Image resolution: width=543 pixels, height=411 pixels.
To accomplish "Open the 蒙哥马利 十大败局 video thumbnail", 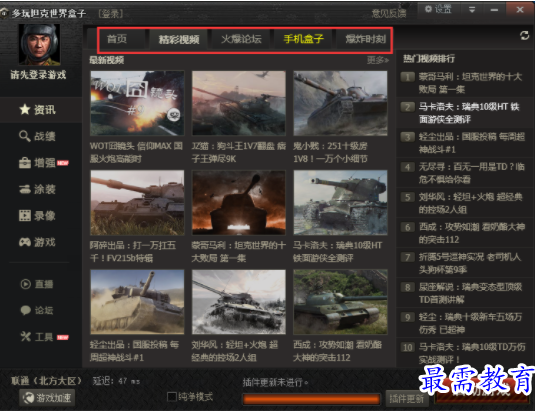I will coord(239,203).
